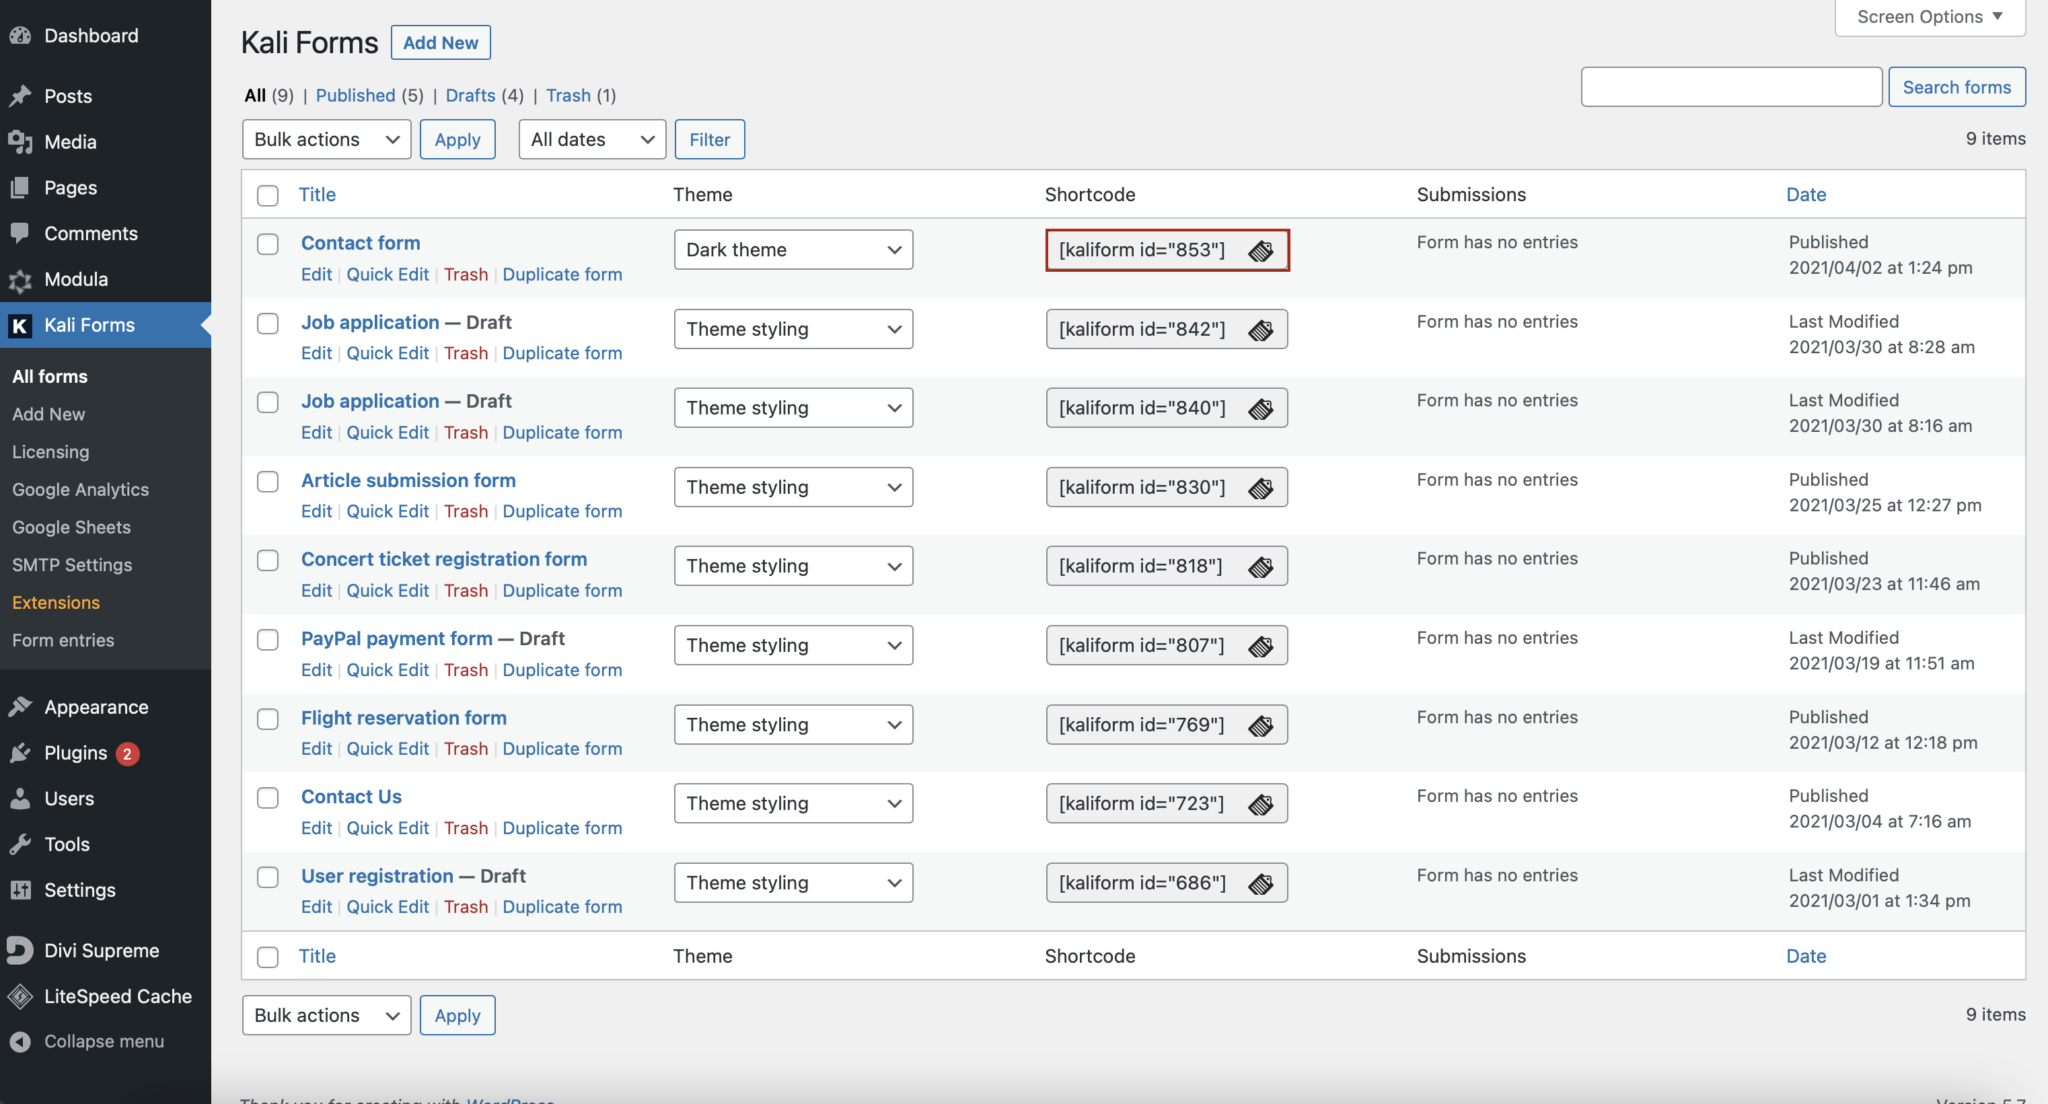2048x1104 pixels.
Task: Copy shortcode icon for kaliform id 830
Action: (x=1260, y=487)
